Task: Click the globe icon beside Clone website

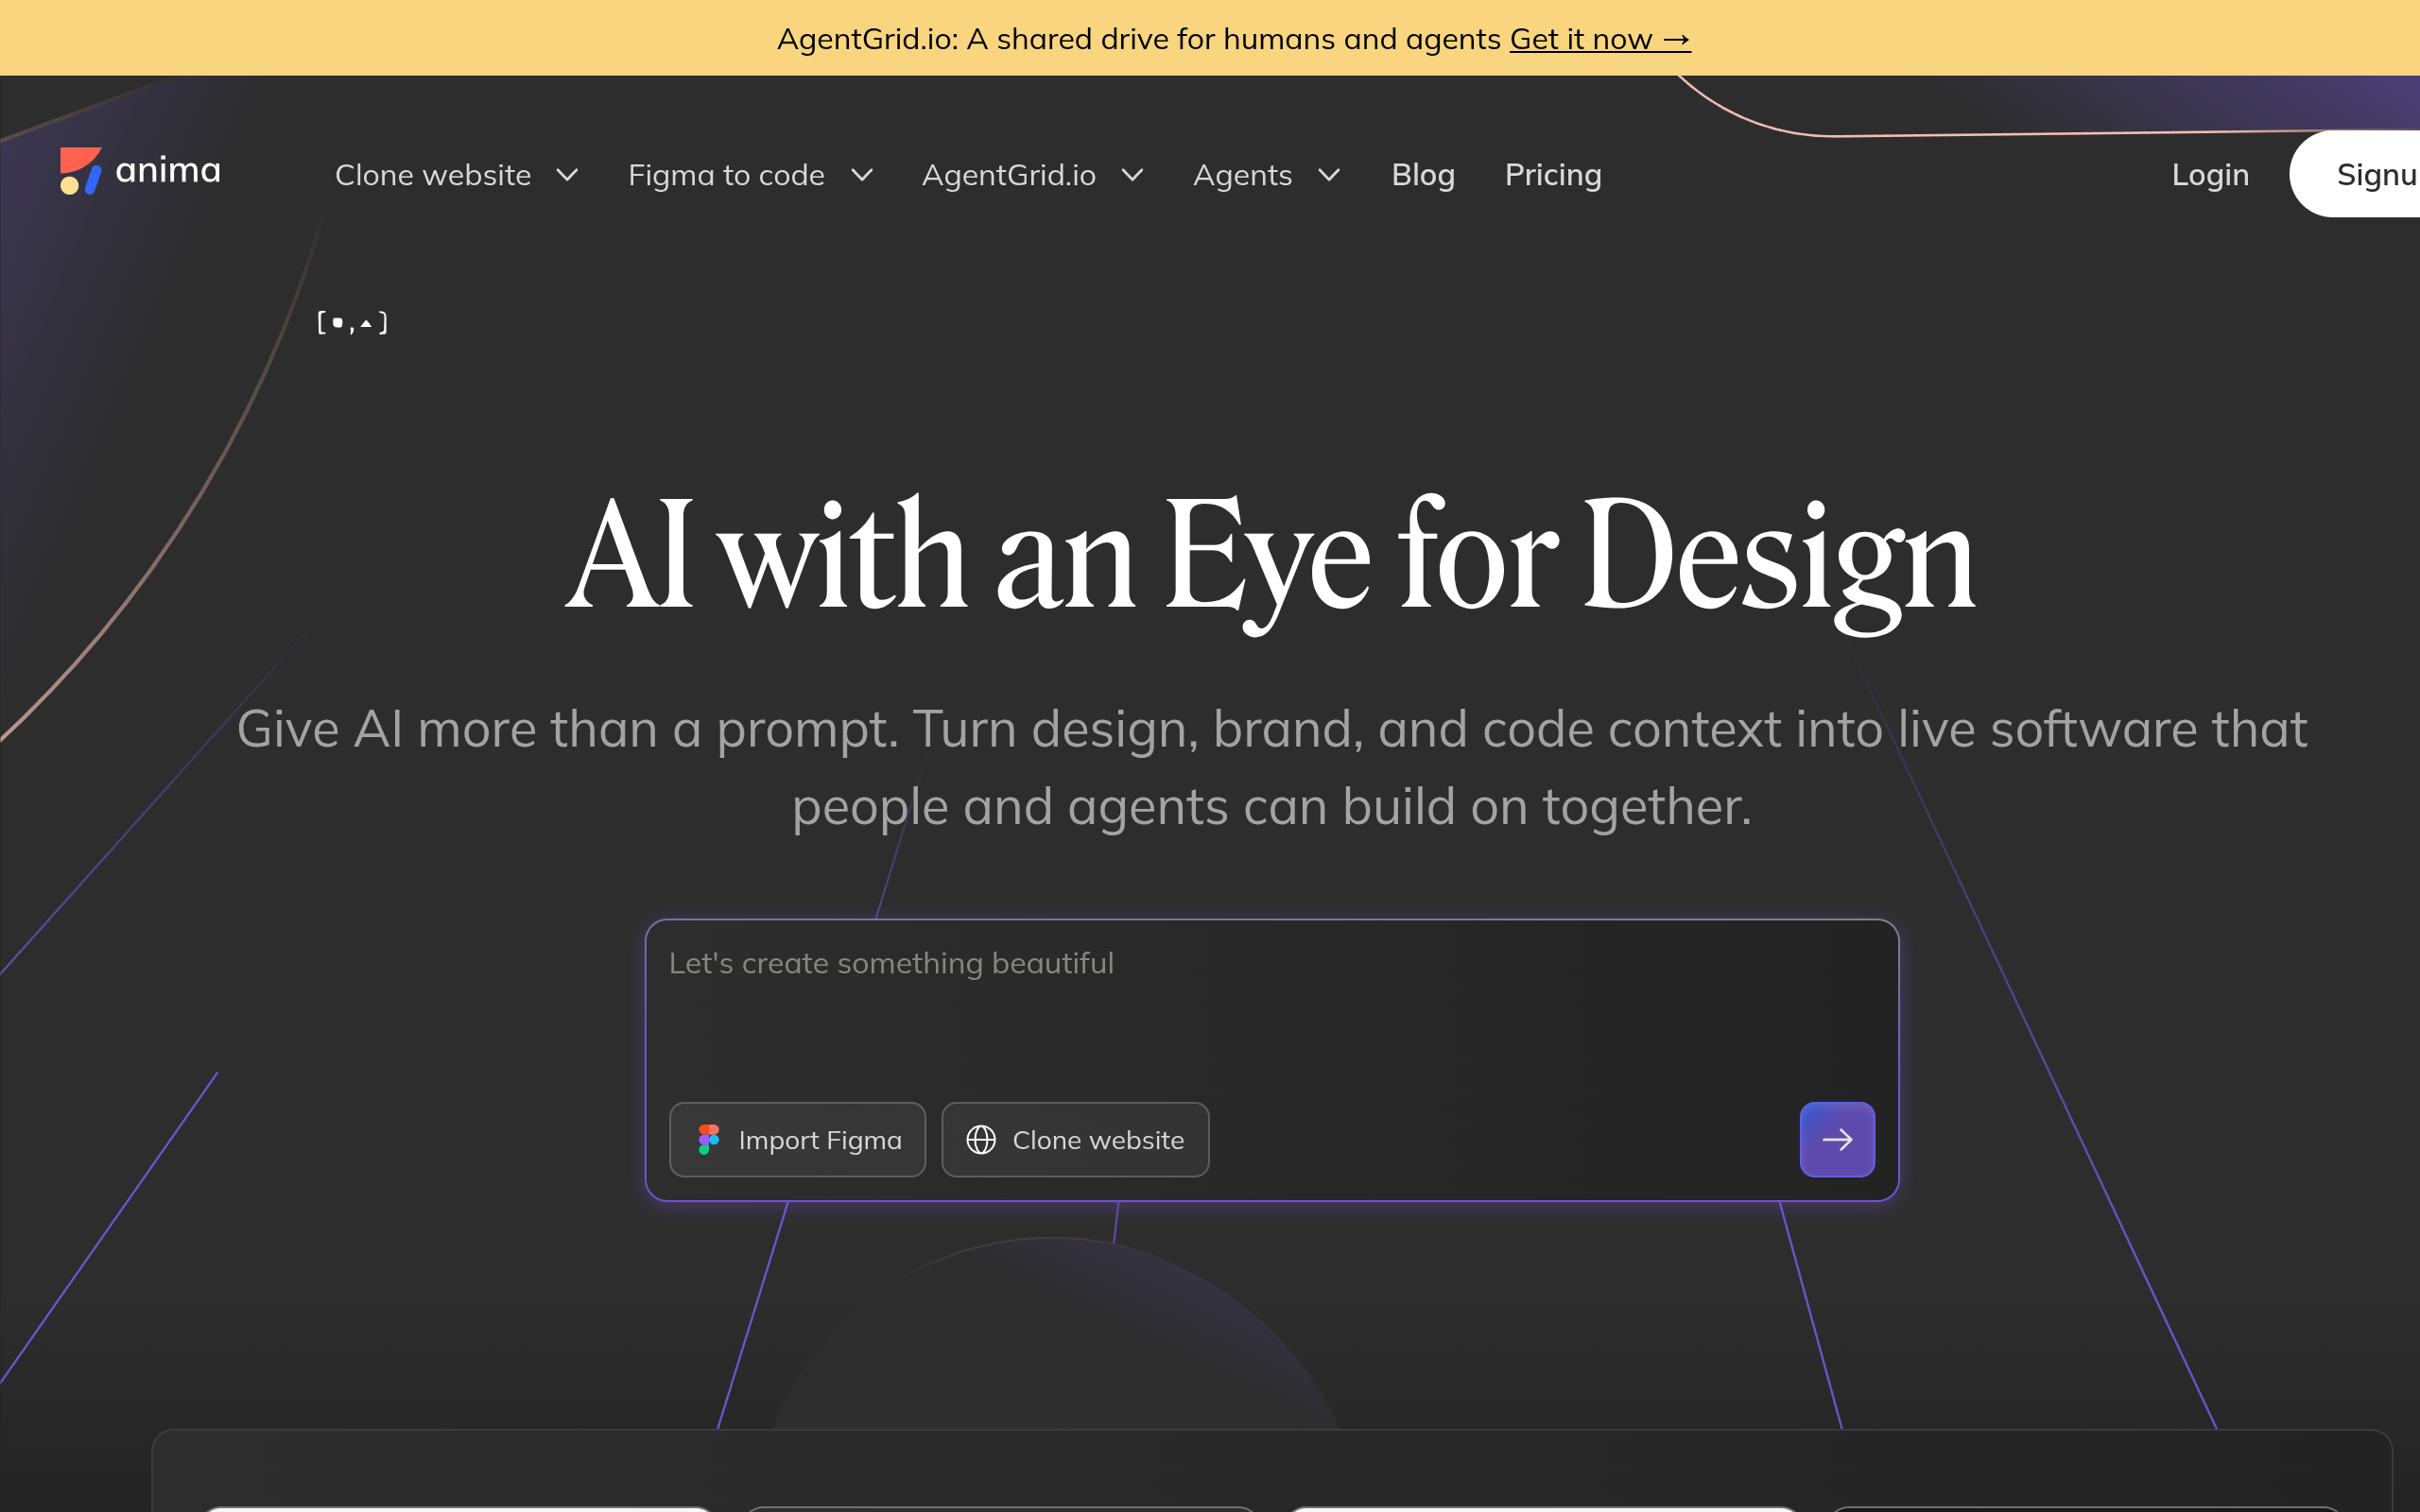Action: (x=981, y=1140)
